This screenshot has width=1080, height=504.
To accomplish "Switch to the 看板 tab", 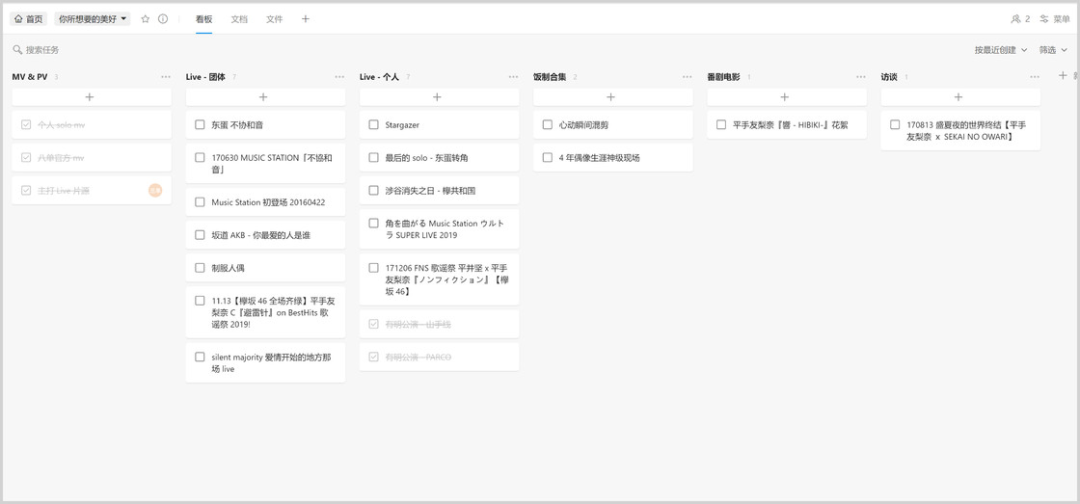I will pos(204,19).
